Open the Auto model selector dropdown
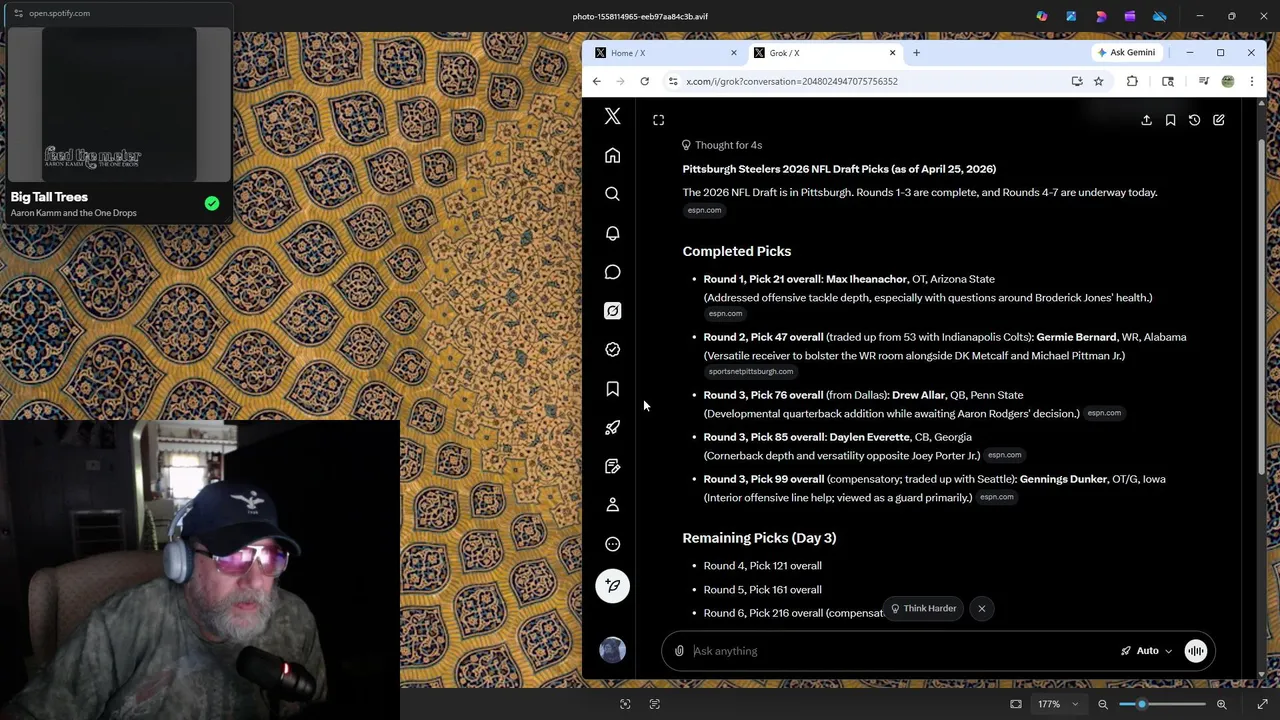The width and height of the screenshot is (1280, 720). 1146,651
